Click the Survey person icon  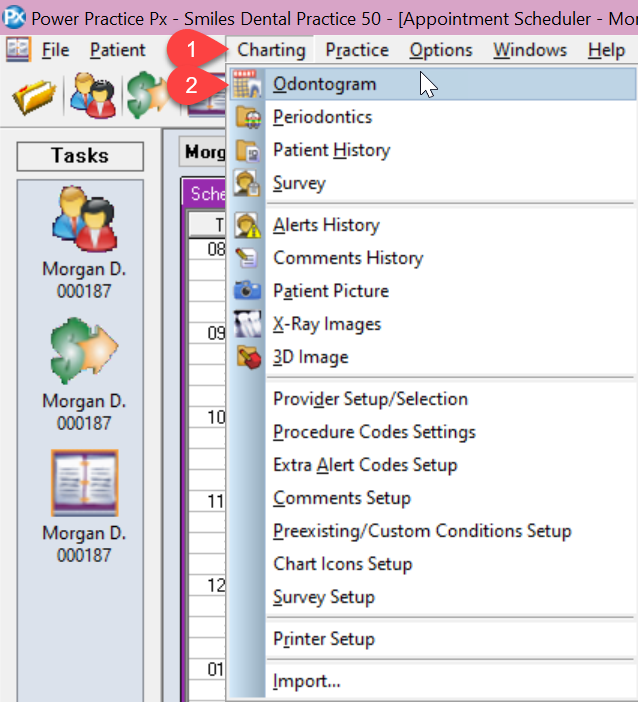click(247, 183)
